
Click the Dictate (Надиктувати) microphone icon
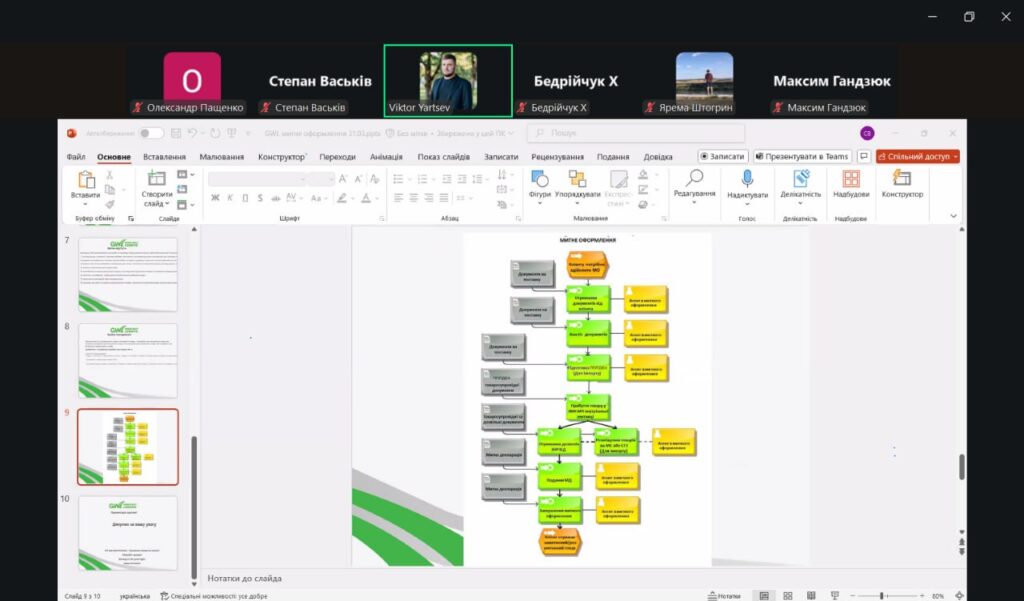747,180
